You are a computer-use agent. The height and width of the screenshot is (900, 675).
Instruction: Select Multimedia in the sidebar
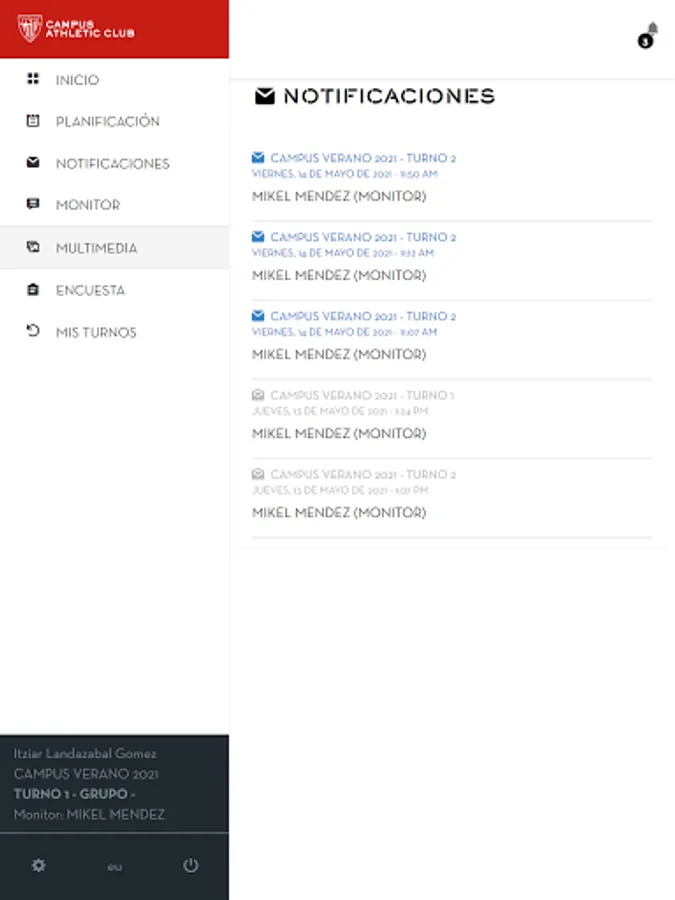coord(115,248)
